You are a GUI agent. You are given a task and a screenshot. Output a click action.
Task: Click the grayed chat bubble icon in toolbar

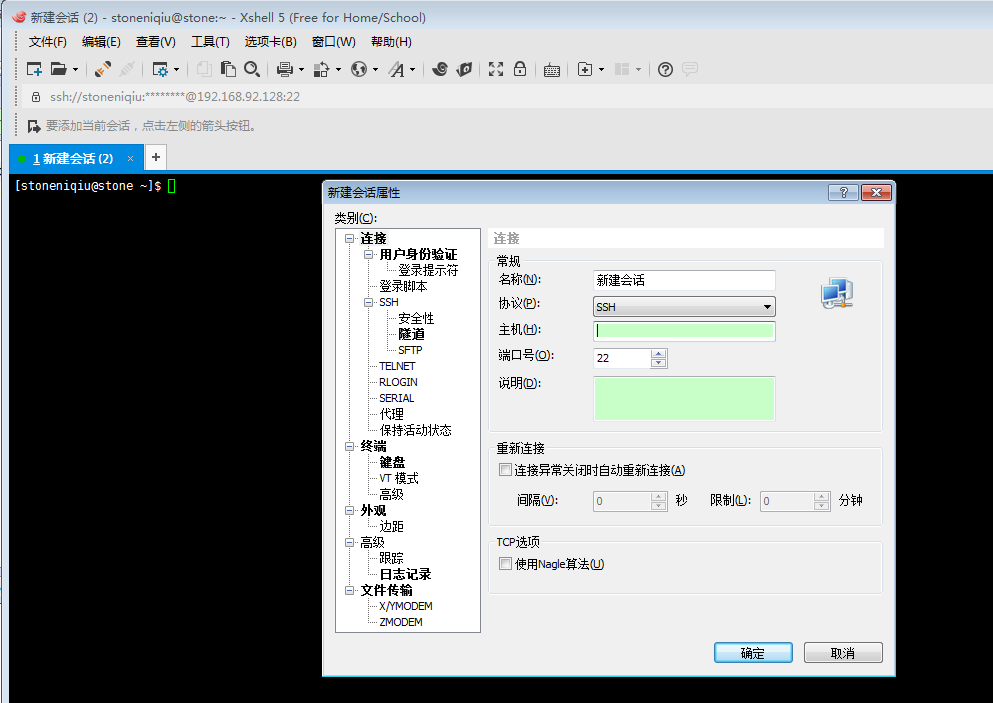coord(690,69)
